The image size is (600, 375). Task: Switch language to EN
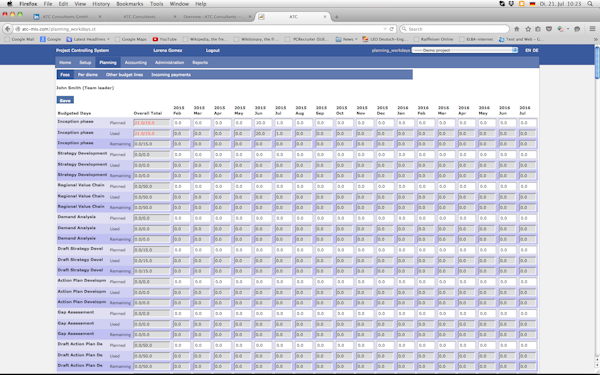coord(528,50)
